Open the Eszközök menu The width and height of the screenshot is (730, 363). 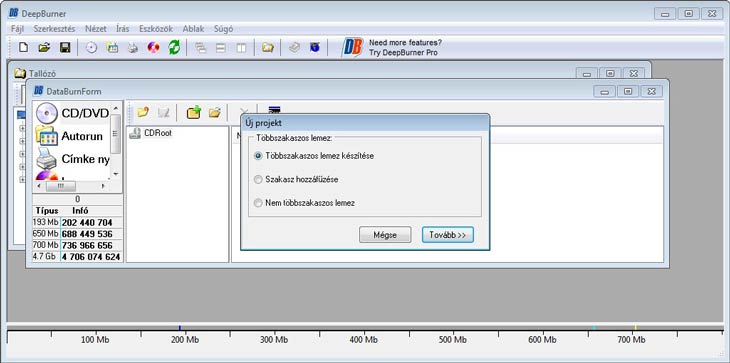[x=156, y=29]
